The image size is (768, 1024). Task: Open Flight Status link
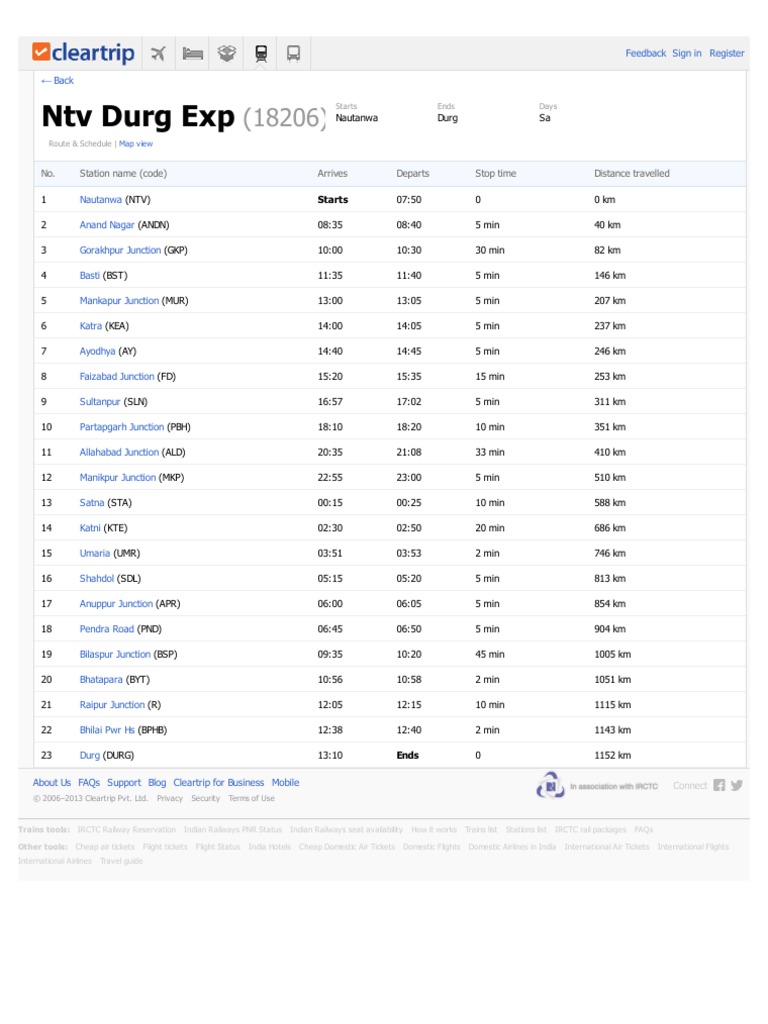point(217,846)
